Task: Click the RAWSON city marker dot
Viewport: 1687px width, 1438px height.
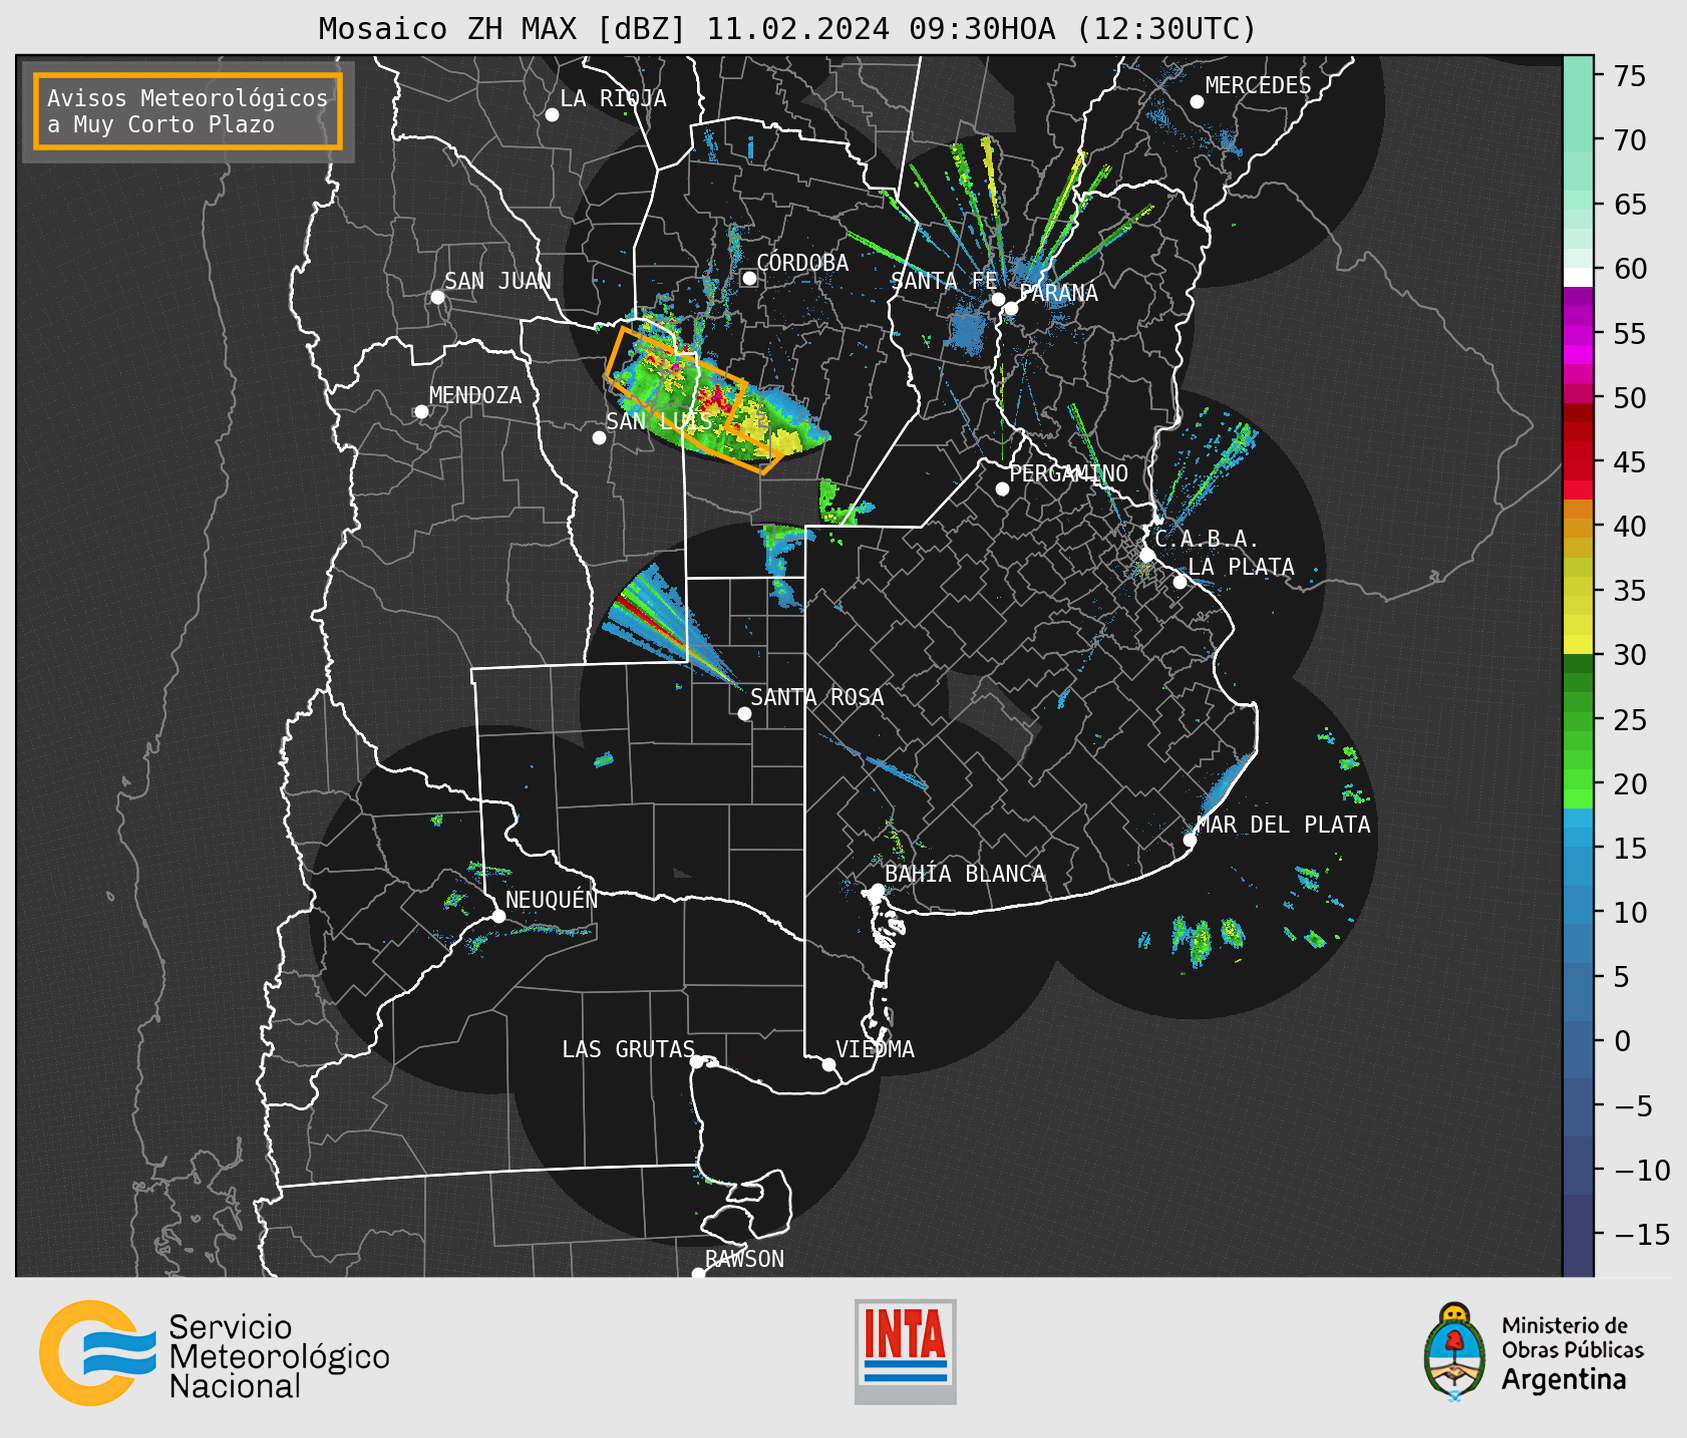Action: tap(698, 1274)
